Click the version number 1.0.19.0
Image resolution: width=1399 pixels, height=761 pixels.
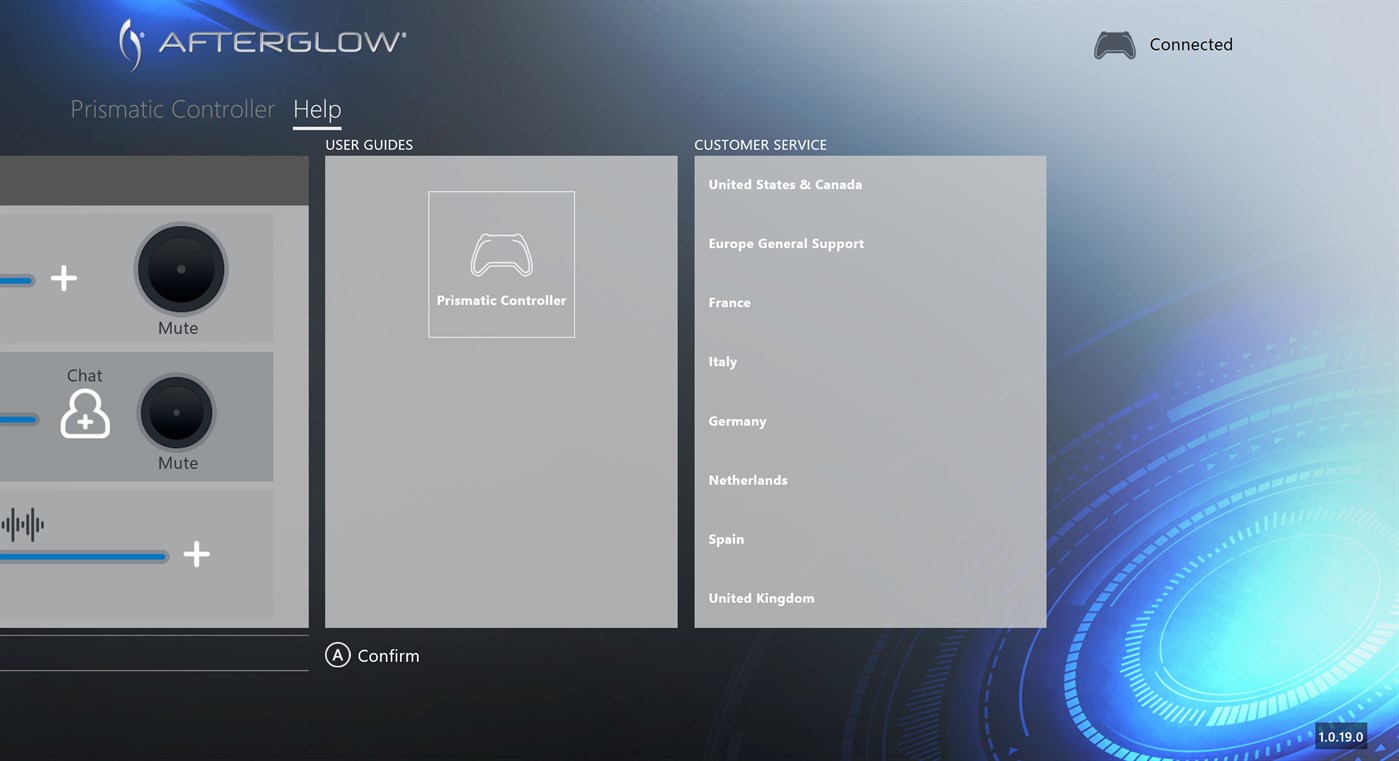[x=1341, y=736]
